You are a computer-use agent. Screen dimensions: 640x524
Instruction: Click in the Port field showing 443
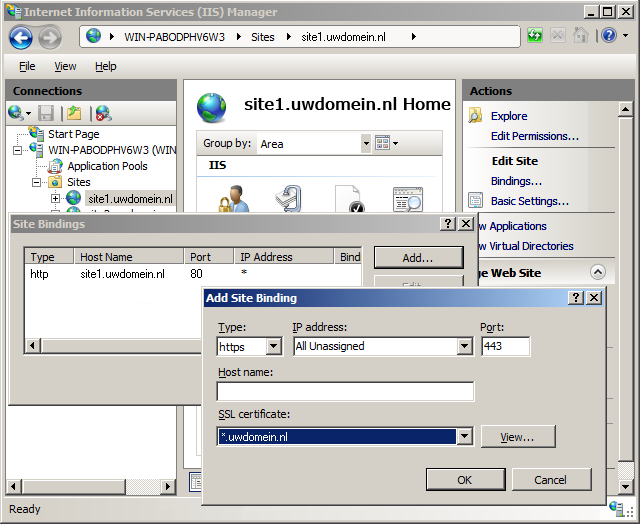506,346
